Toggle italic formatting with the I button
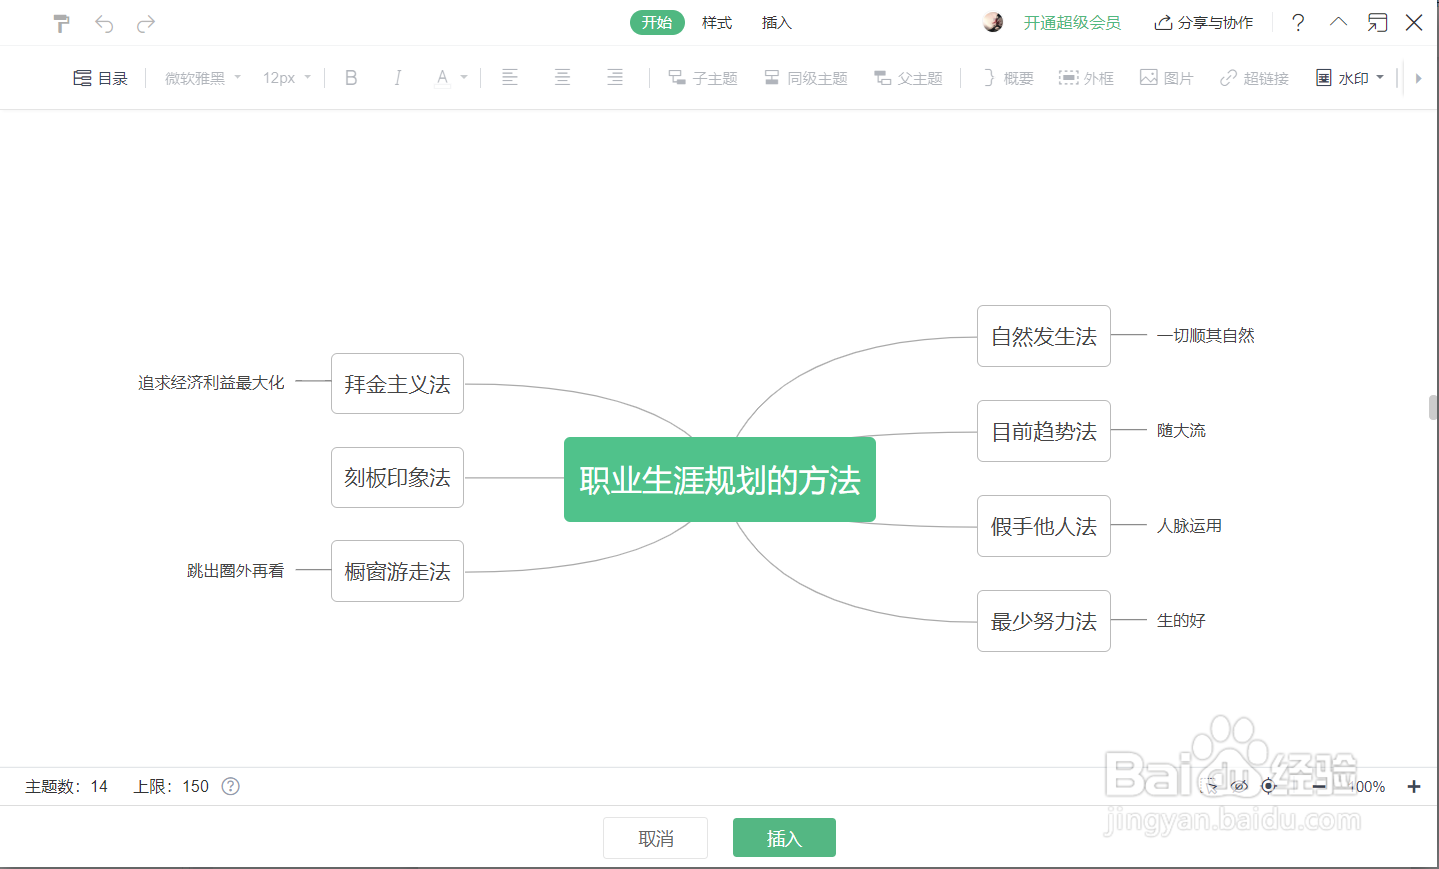The image size is (1439, 869). 398,77
